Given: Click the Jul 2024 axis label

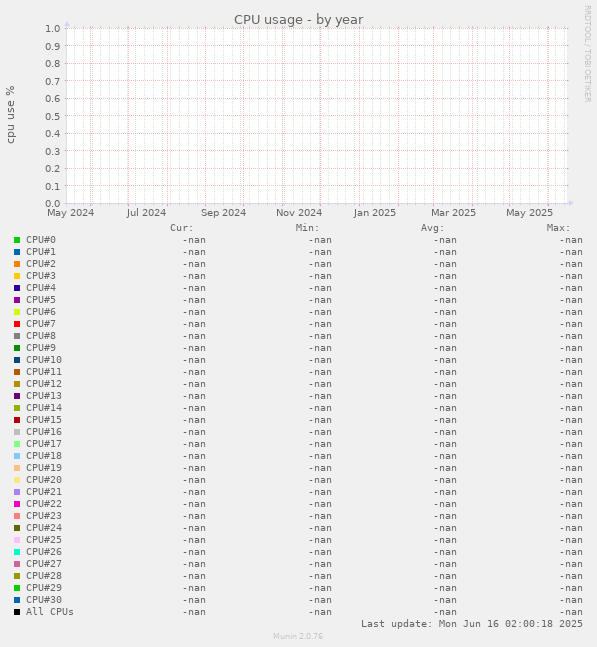Looking at the screenshot, I should pyautogui.click(x=146, y=213).
